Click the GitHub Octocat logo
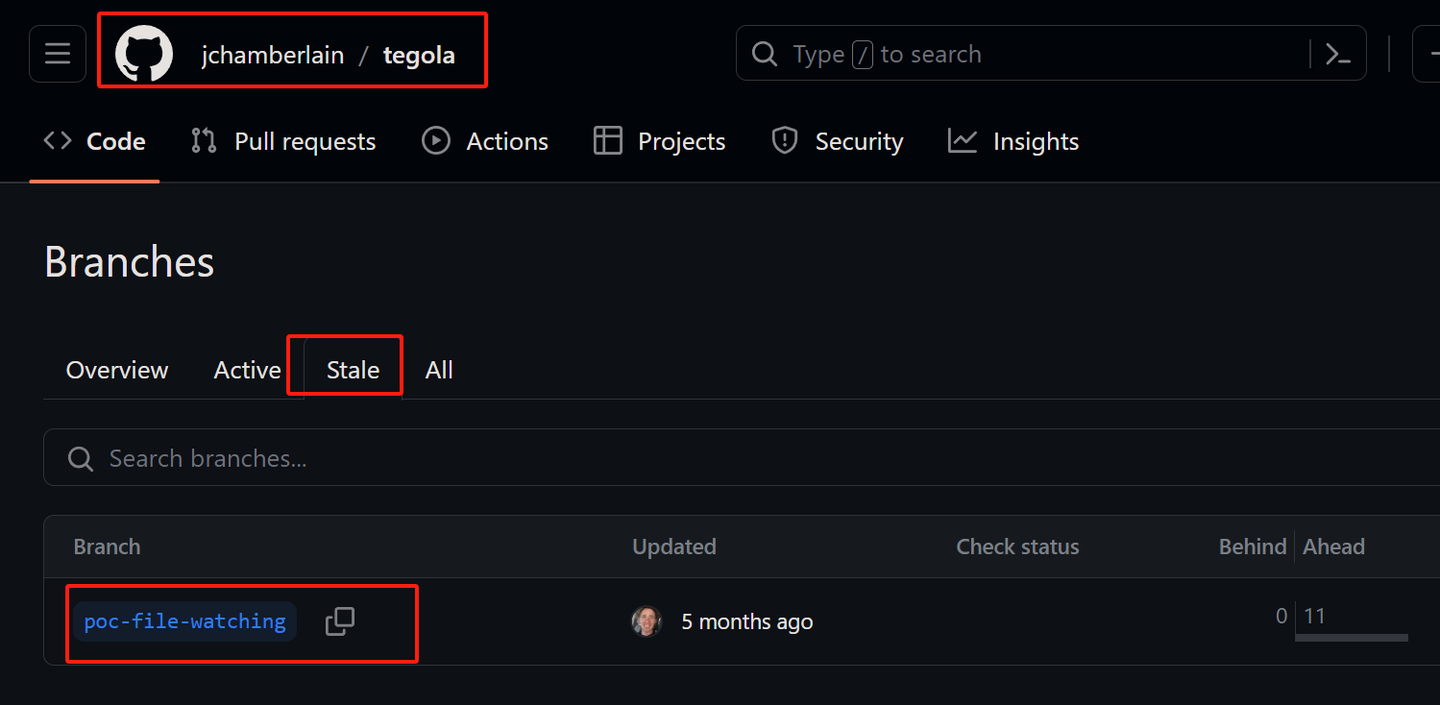Viewport: 1440px width, 705px height. 144,54
